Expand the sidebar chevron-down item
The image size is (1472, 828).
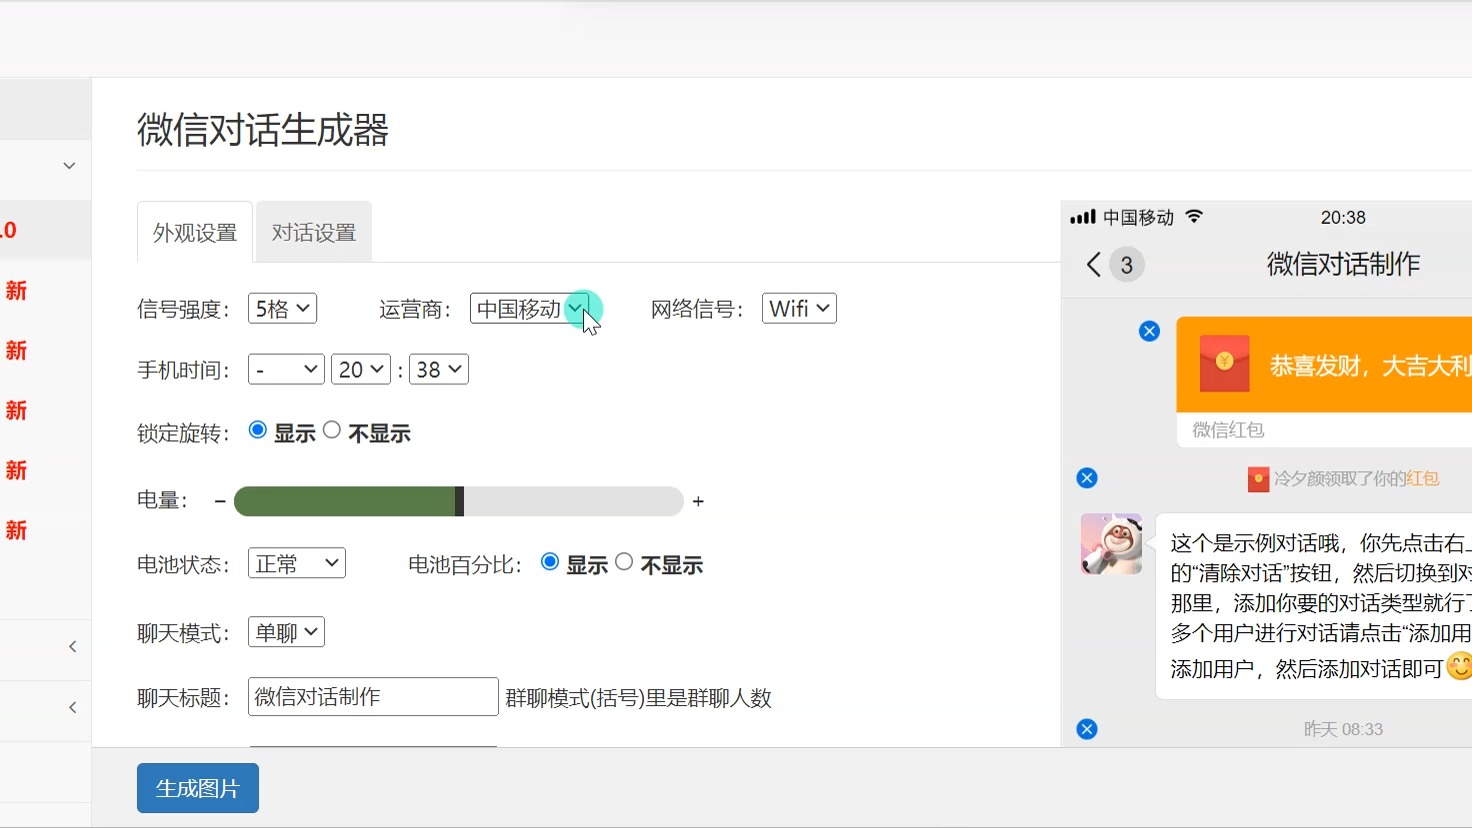click(x=69, y=166)
